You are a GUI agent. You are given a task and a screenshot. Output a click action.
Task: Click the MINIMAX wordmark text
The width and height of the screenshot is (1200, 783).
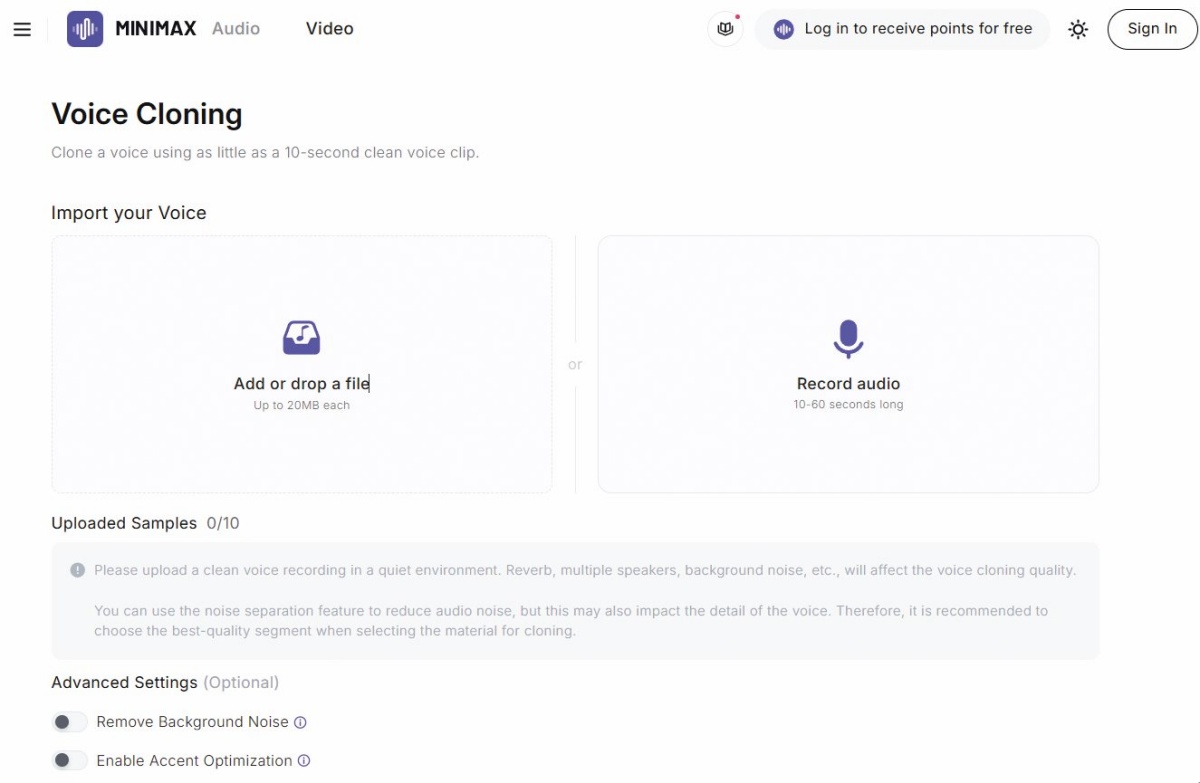[x=156, y=29]
